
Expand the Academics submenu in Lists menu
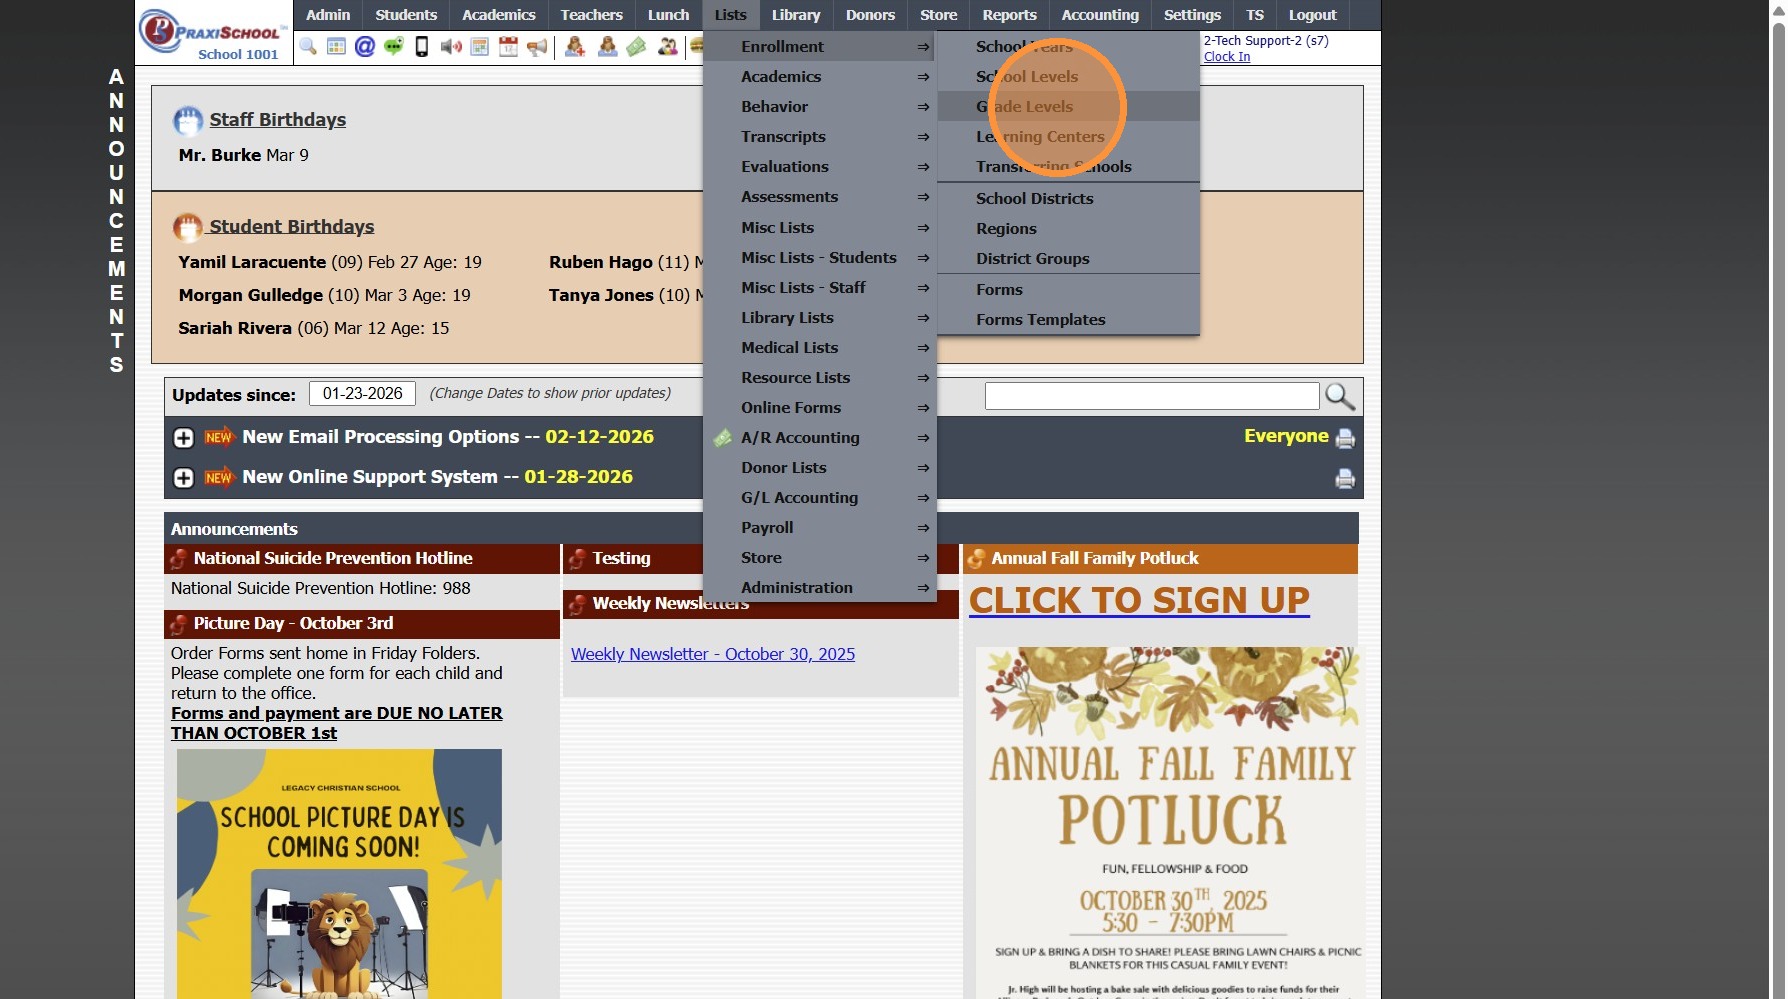[820, 77]
